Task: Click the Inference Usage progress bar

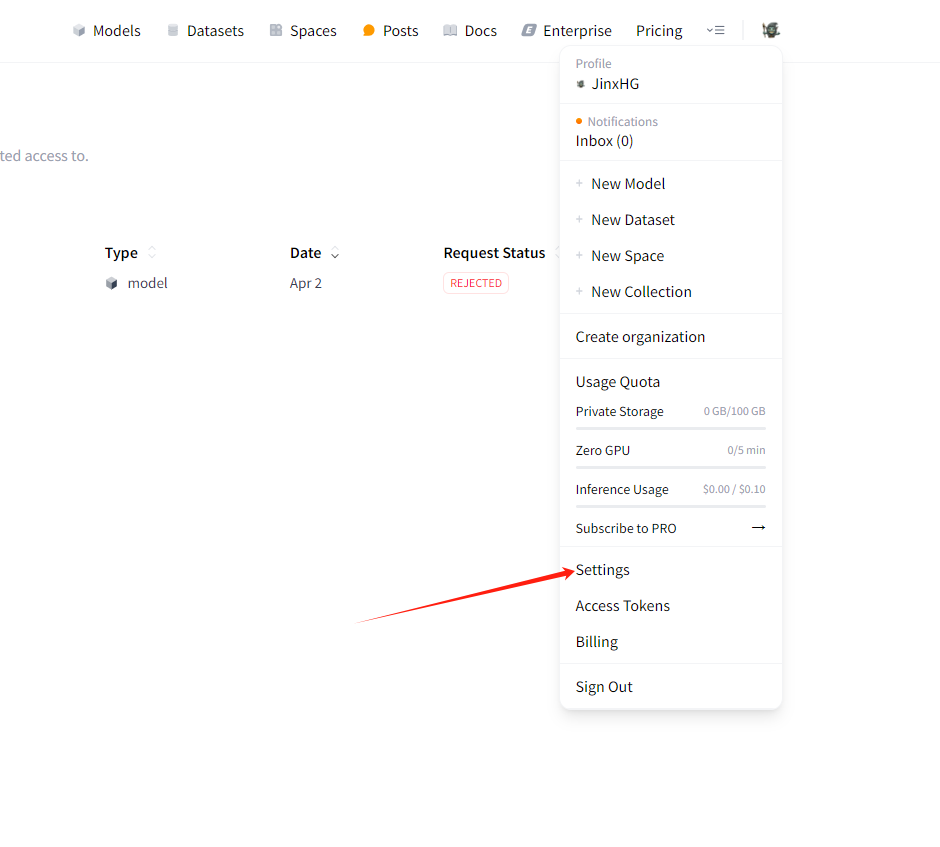Action: [x=670, y=506]
